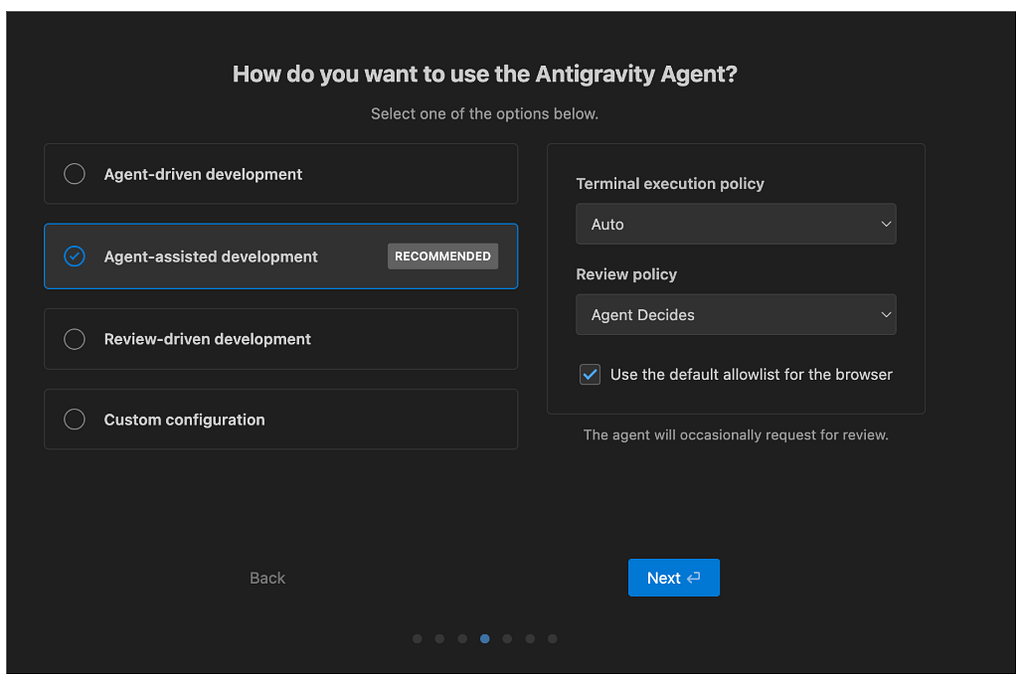Click the 'How do you want to use the Antigravity Agent?' heading

(485, 74)
